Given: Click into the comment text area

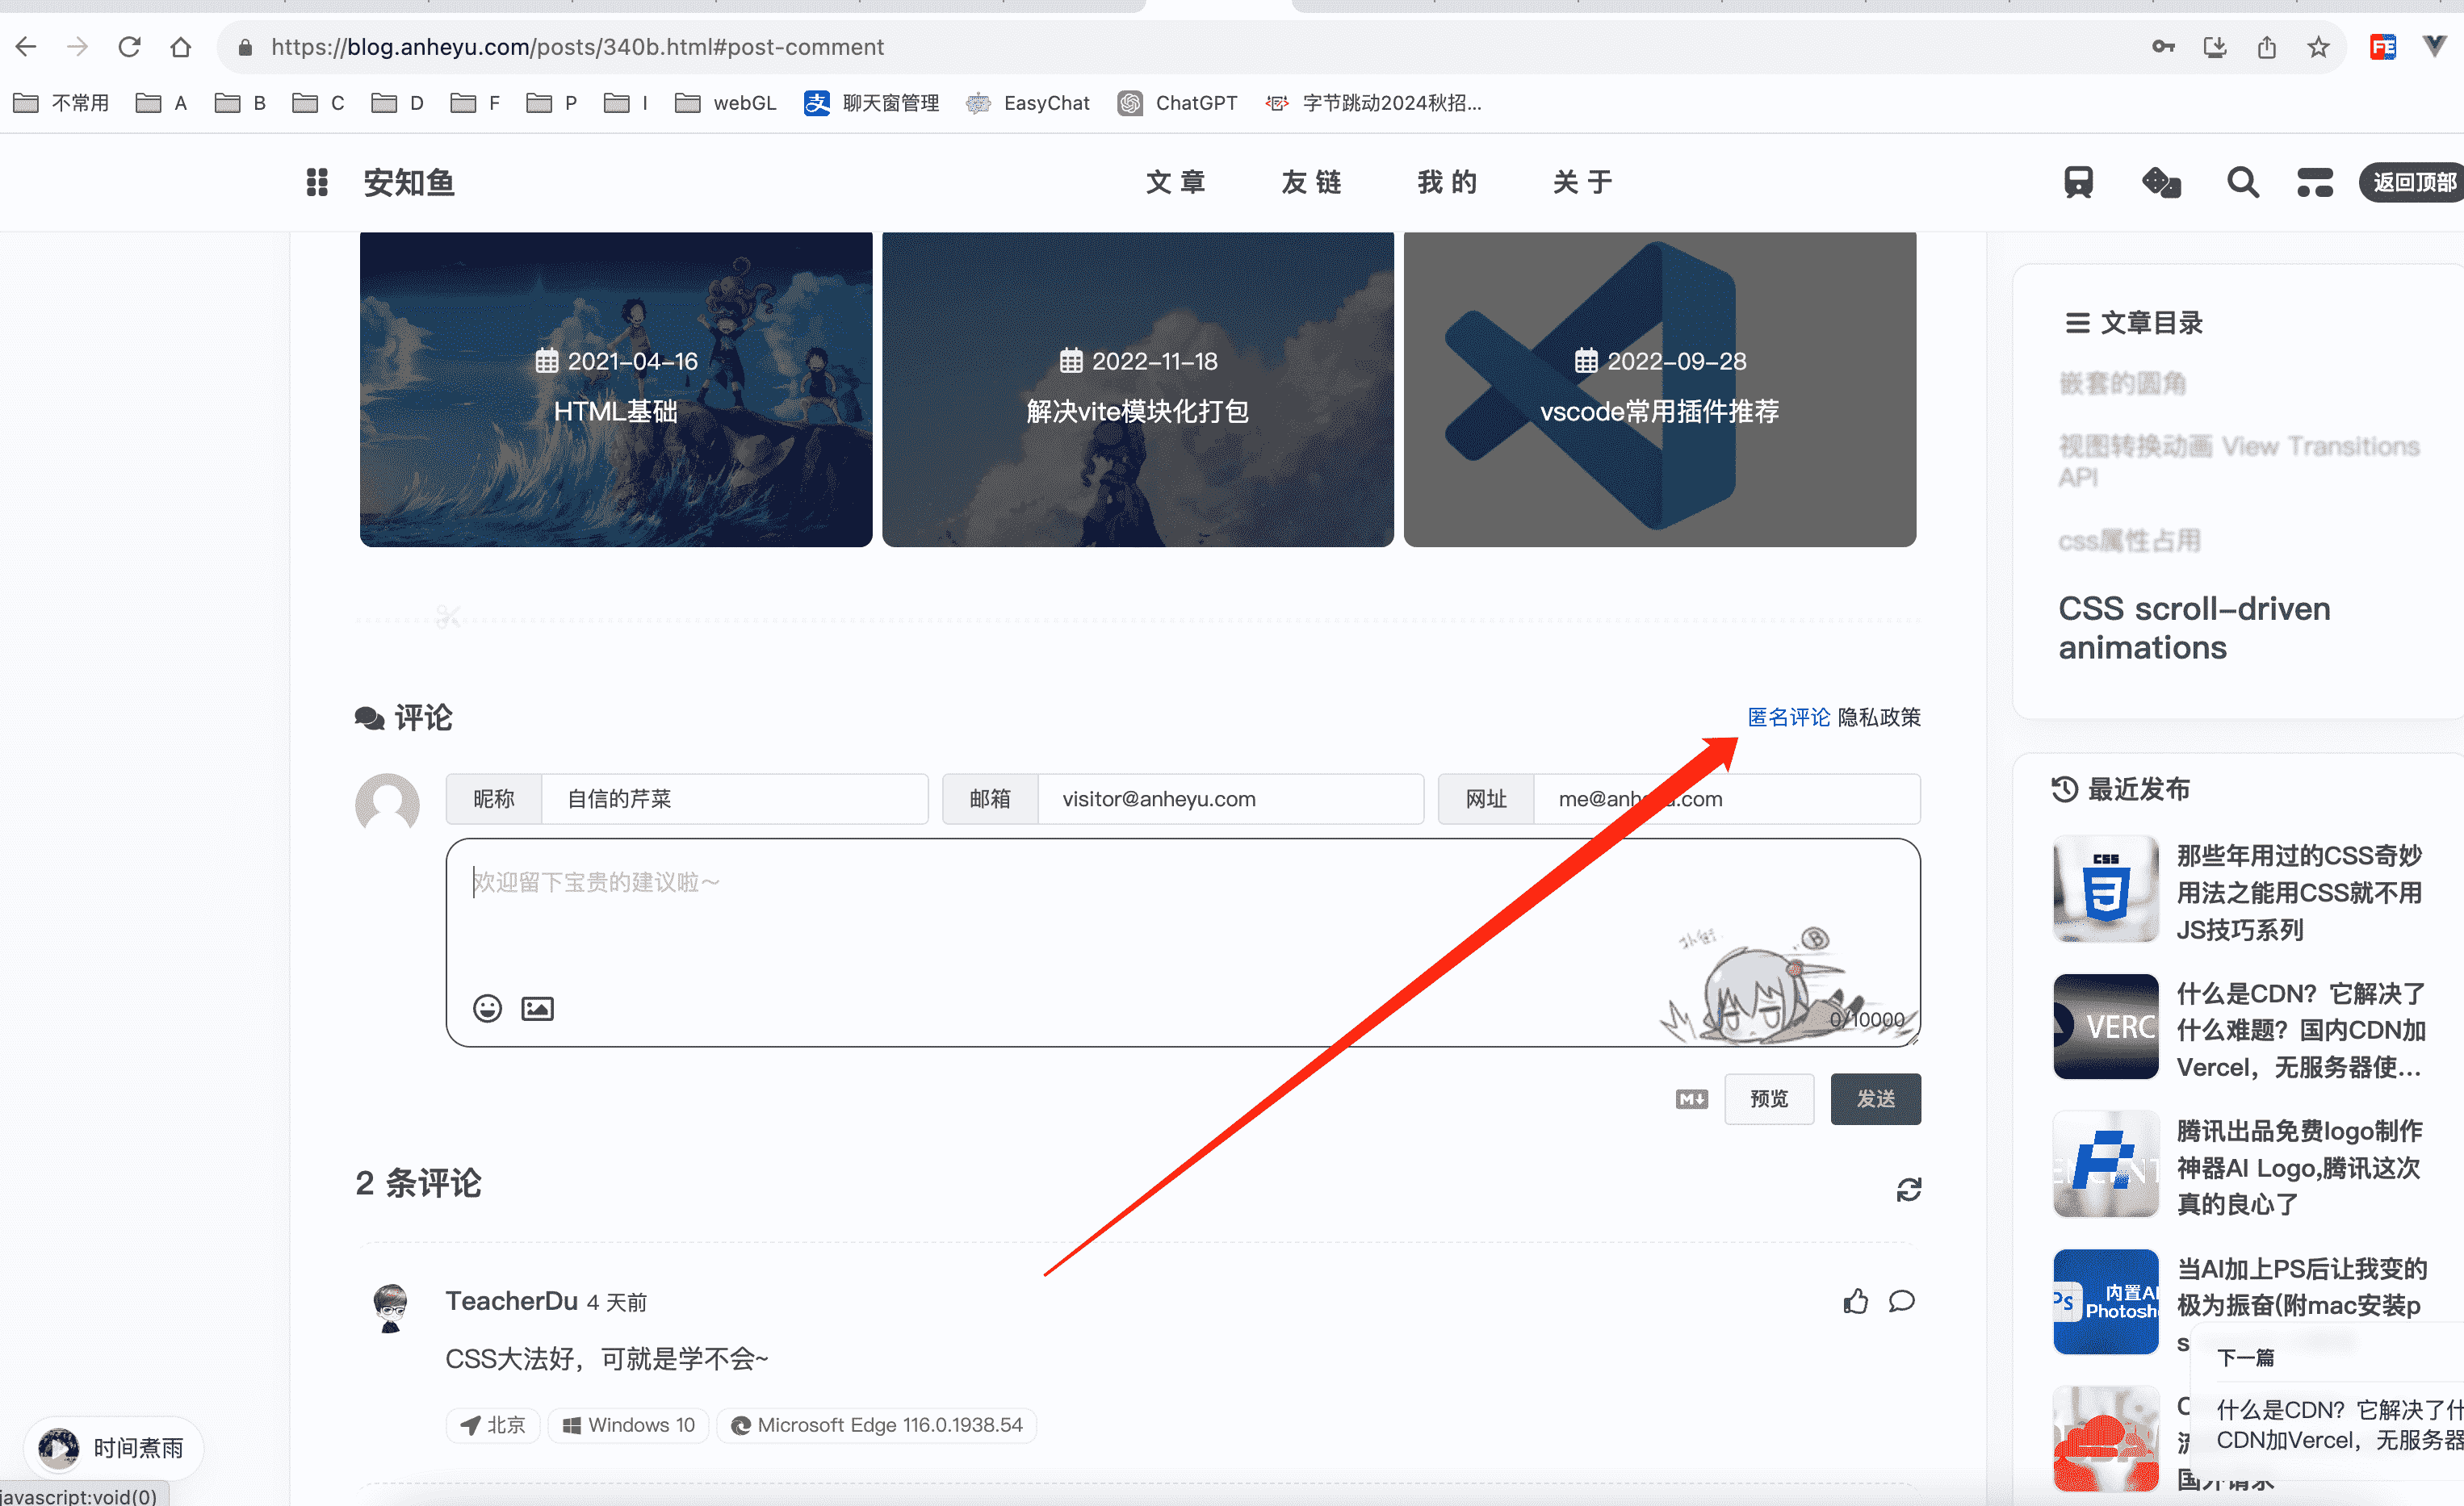Looking at the screenshot, I should point(1183,942).
